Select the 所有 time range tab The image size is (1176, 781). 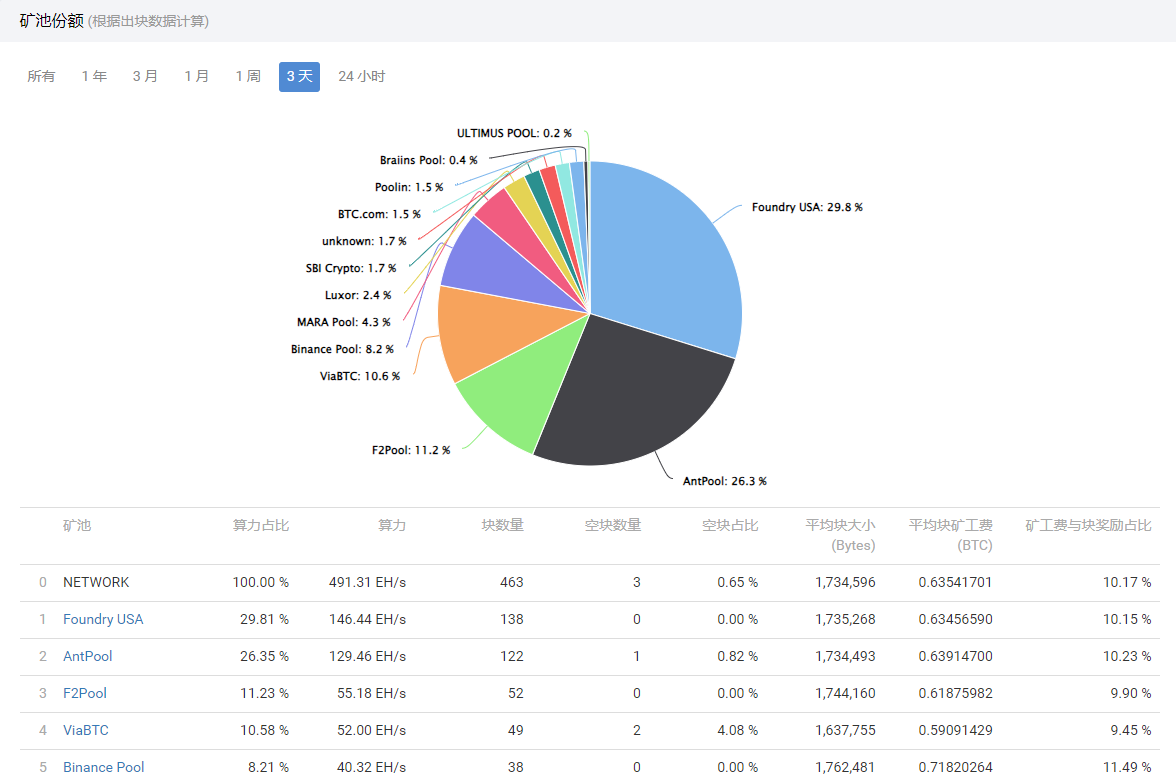41,76
